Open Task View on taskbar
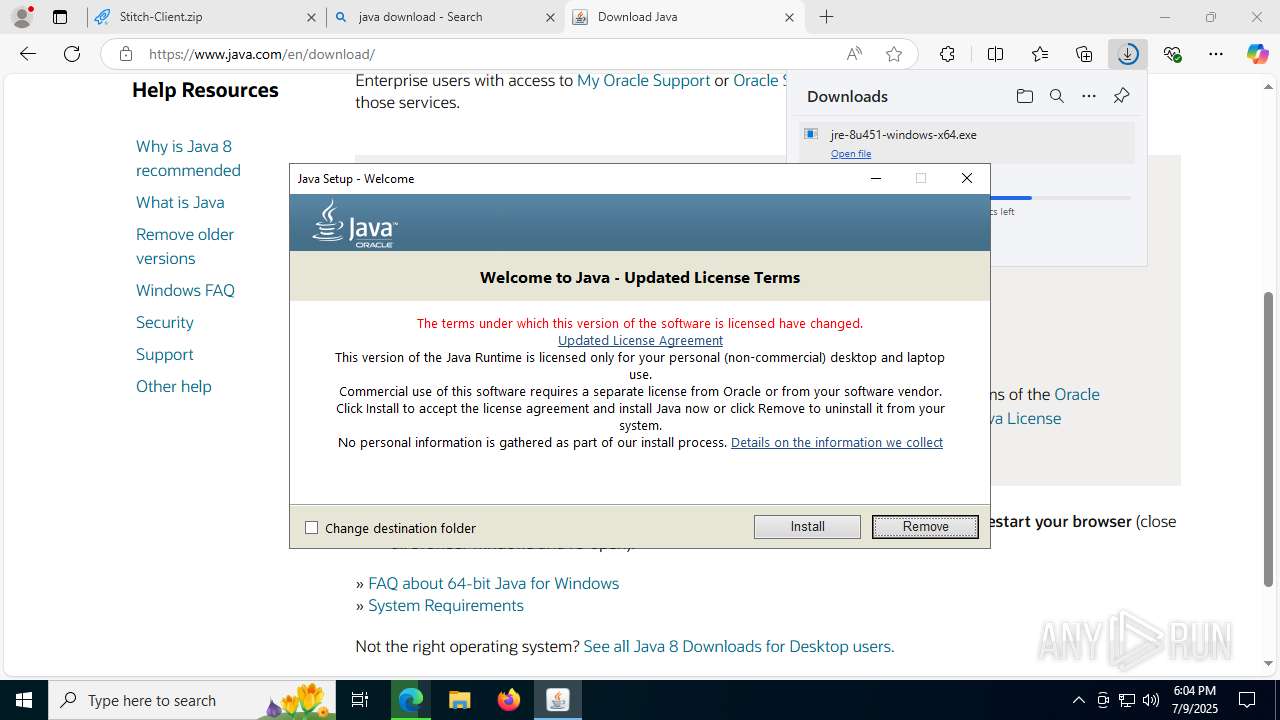The image size is (1280, 720). coord(360,700)
